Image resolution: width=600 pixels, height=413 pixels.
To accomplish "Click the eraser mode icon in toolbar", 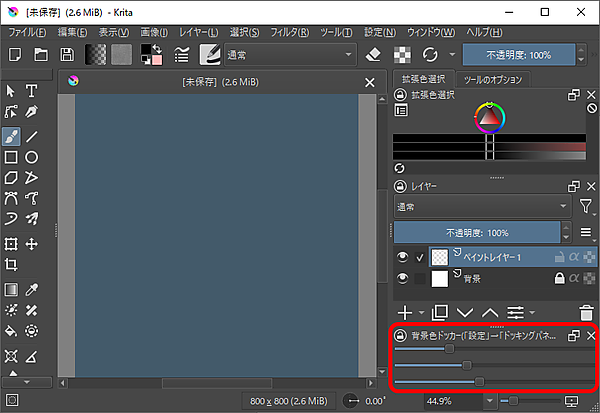I will tap(371, 54).
